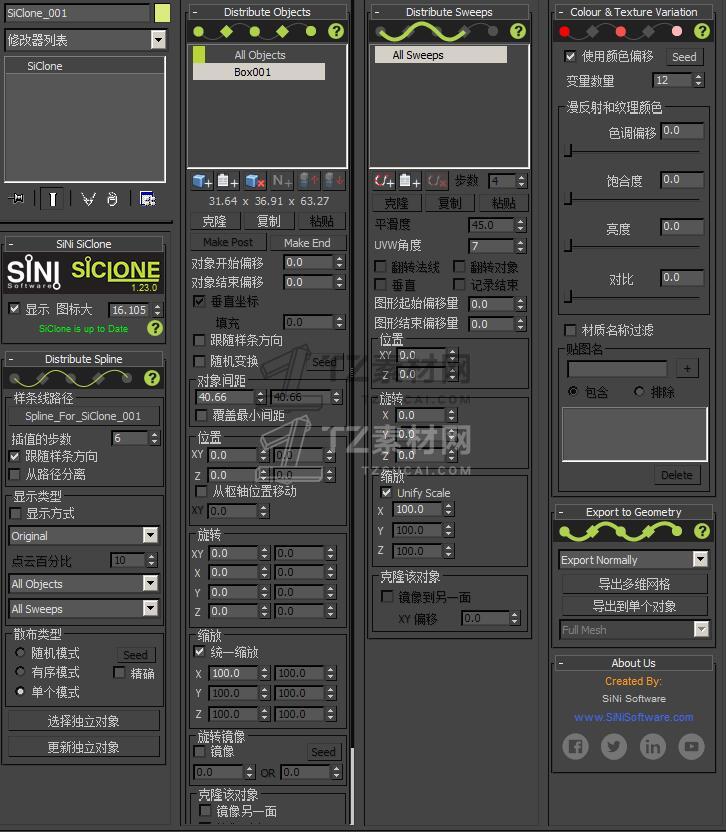Image resolution: width=726 pixels, height=832 pixels.
Task: Open help for the Distribute Objects rollout
Action: click(336, 31)
